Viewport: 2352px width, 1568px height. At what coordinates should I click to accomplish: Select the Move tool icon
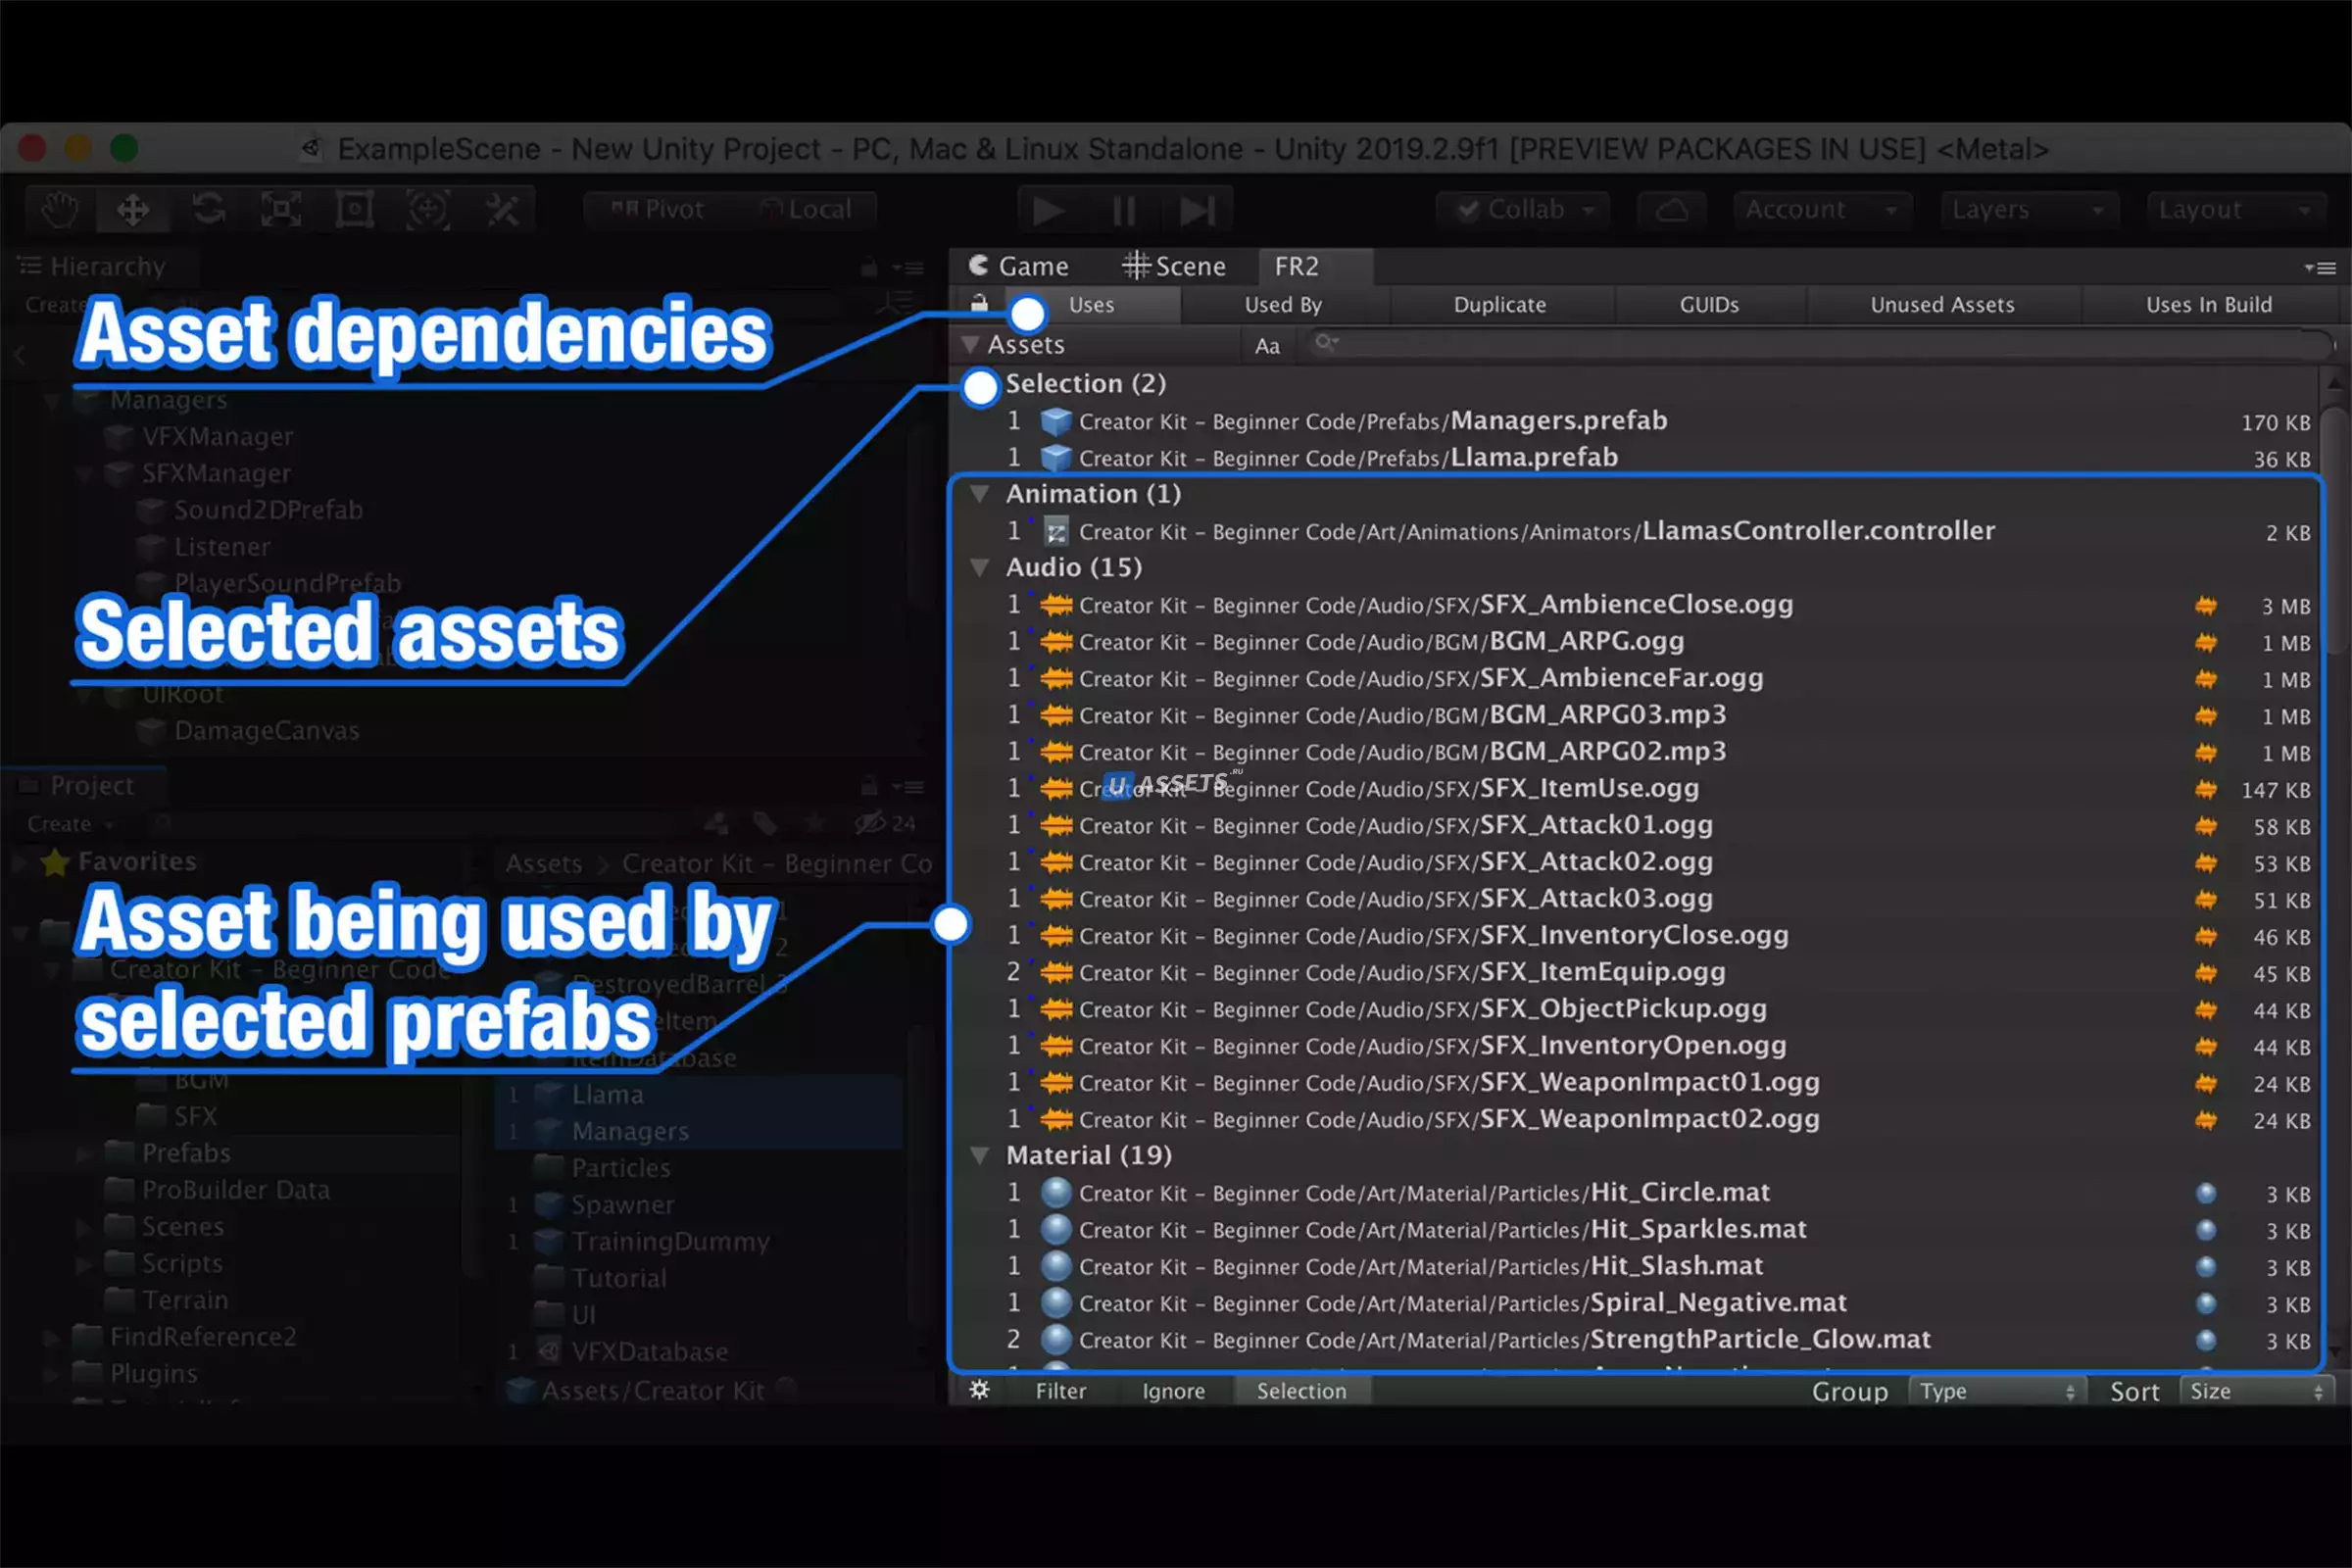(133, 210)
